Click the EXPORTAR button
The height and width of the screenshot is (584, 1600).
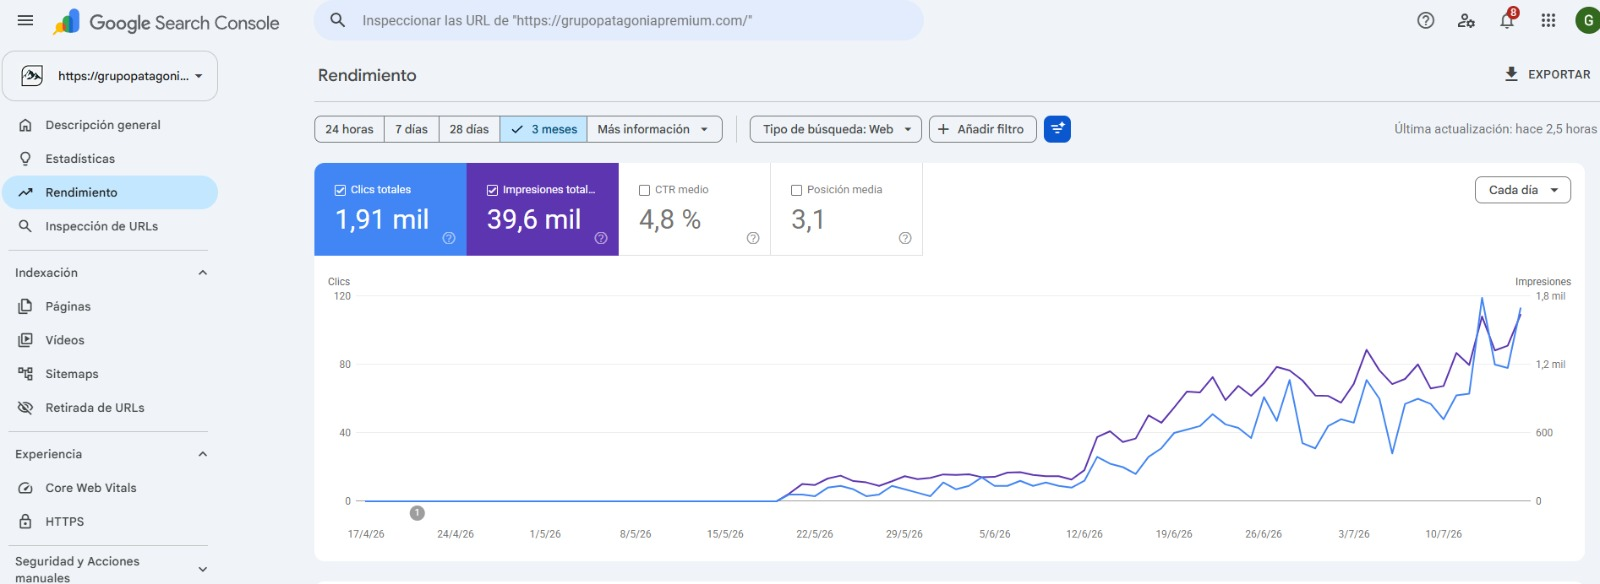pyautogui.click(x=1547, y=74)
